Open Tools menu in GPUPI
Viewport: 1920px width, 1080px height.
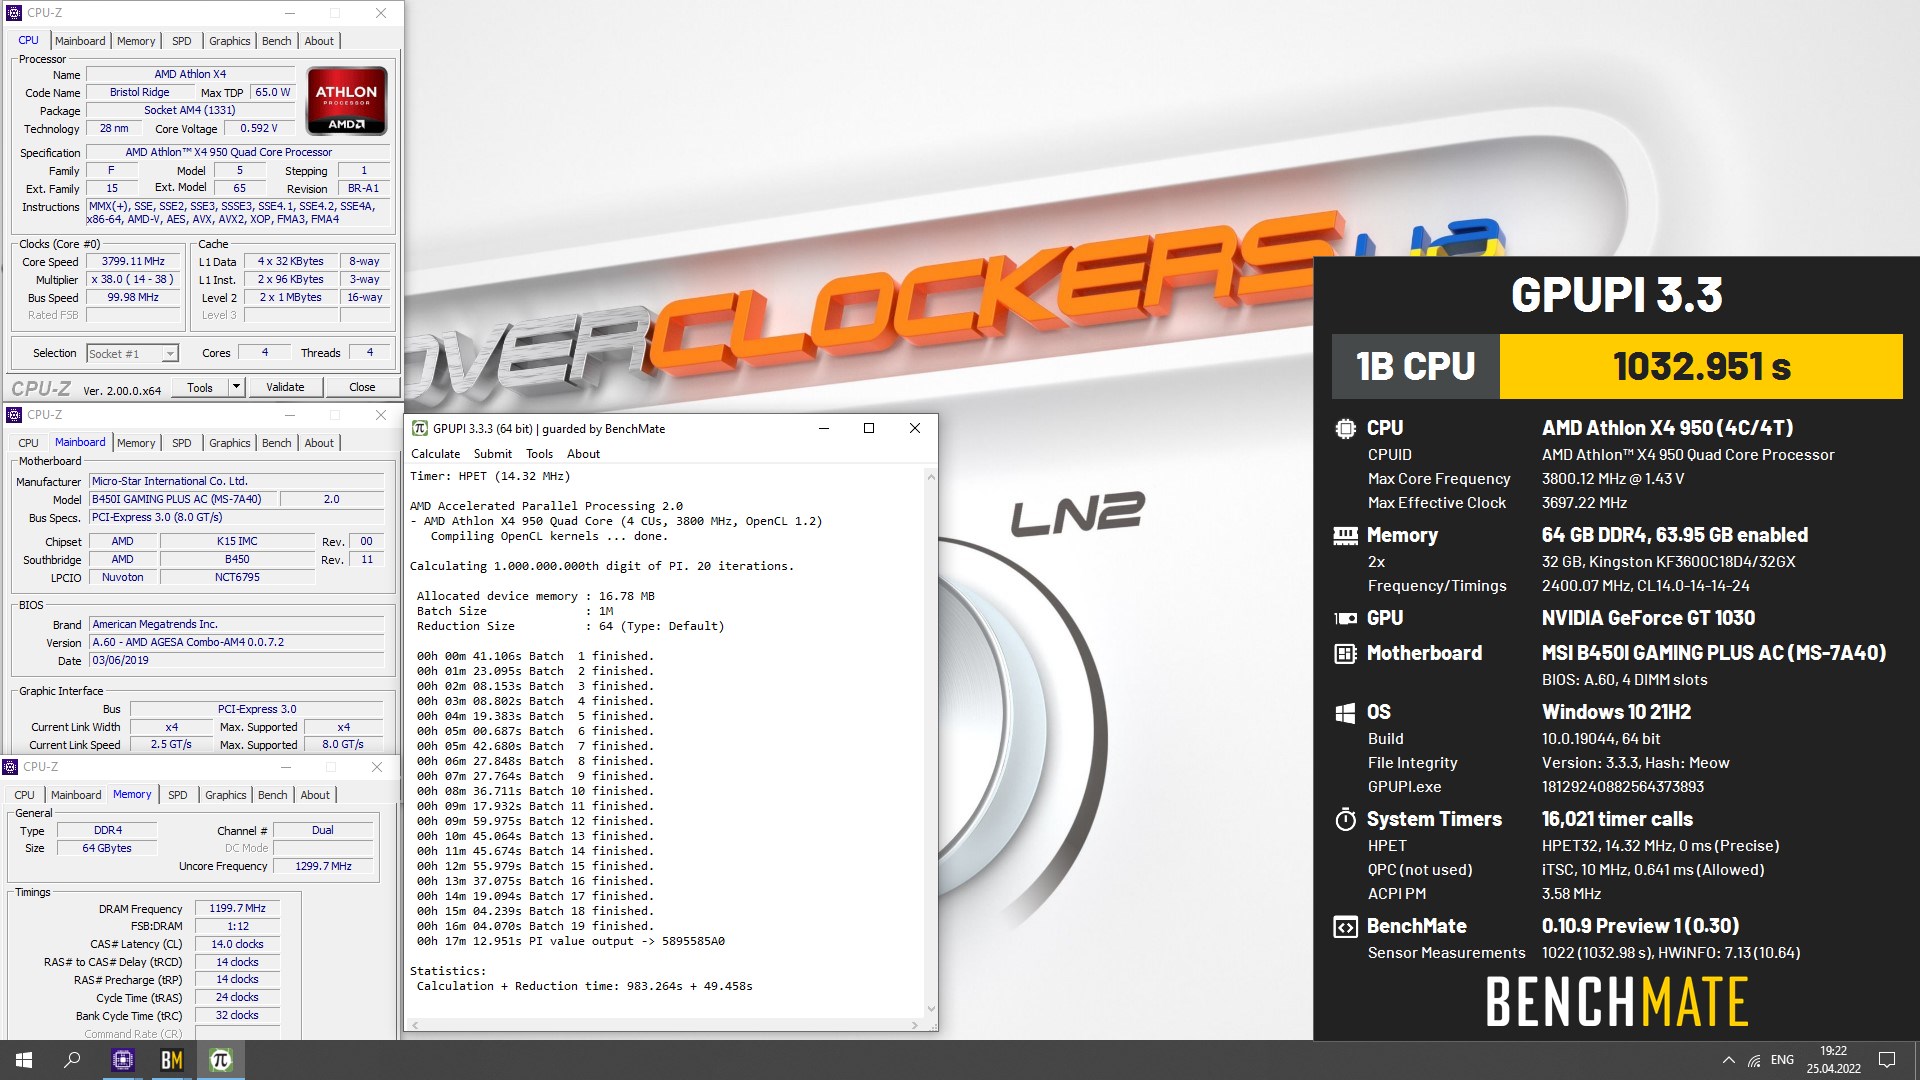click(540, 454)
